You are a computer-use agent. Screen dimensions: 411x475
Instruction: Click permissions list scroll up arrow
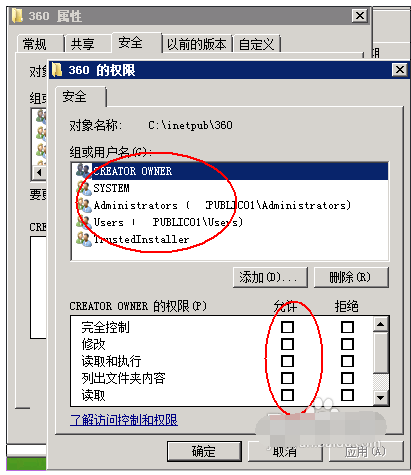[x=381, y=324]
